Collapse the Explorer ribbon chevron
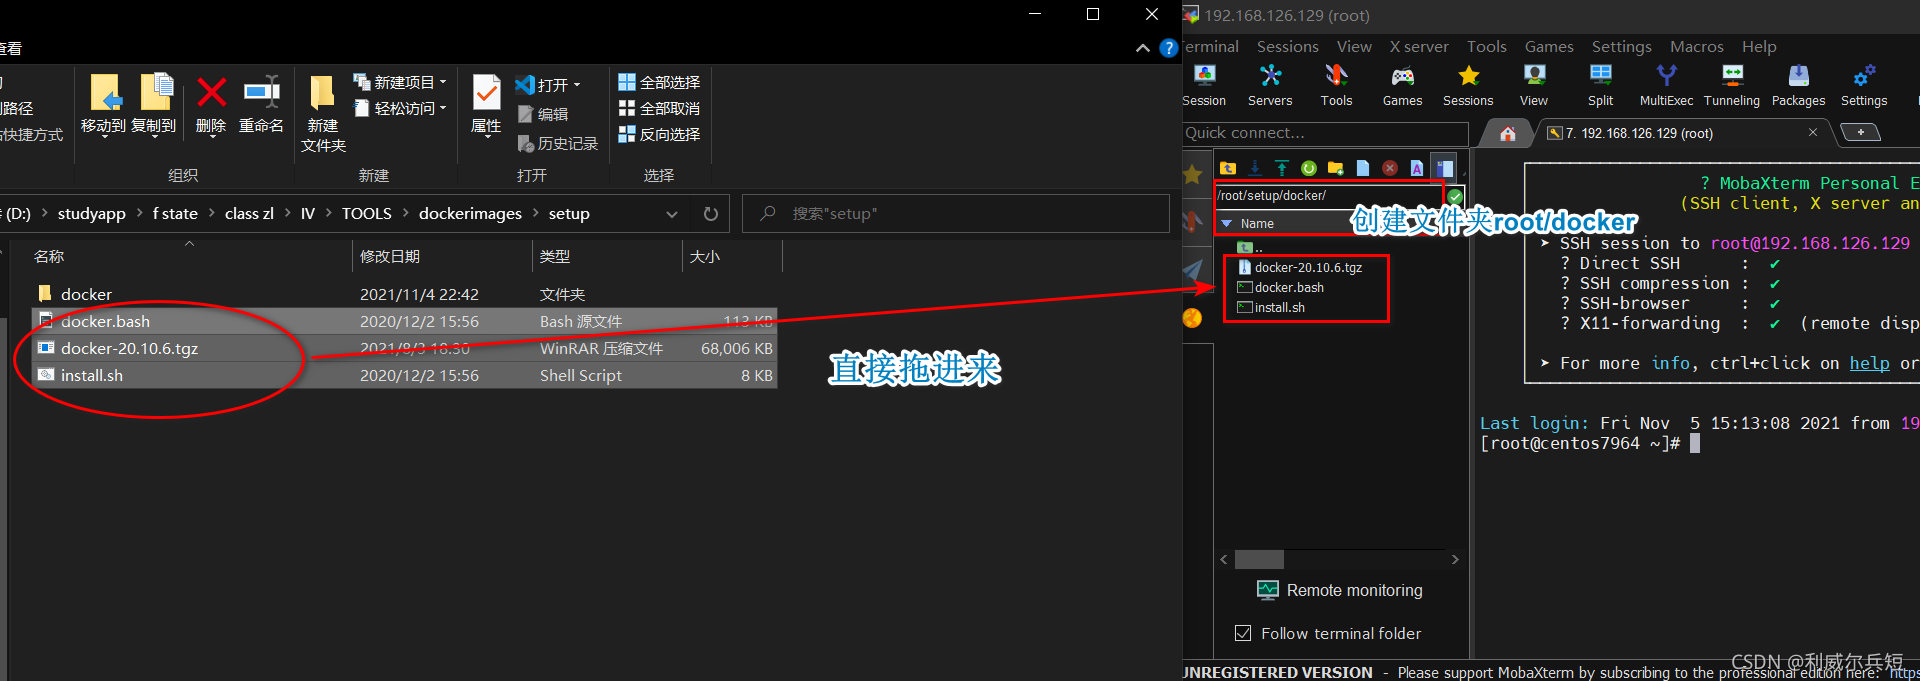This screenshot has height=681, width=1920. point(1143,48)
